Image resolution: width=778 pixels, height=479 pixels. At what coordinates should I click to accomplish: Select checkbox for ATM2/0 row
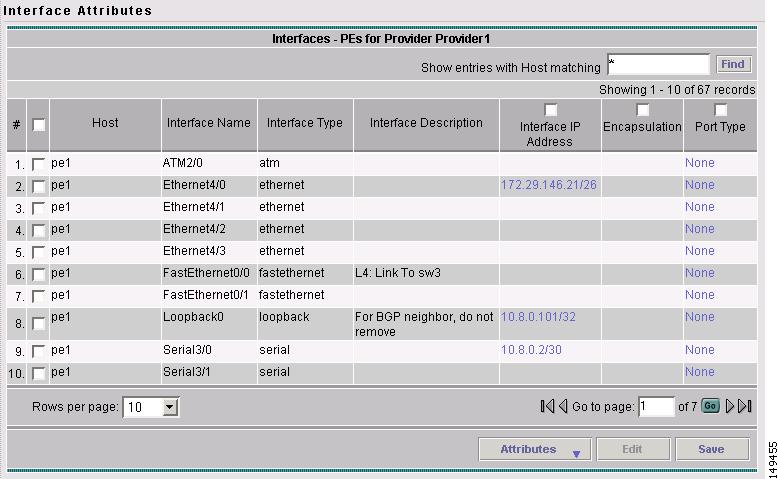38,164
